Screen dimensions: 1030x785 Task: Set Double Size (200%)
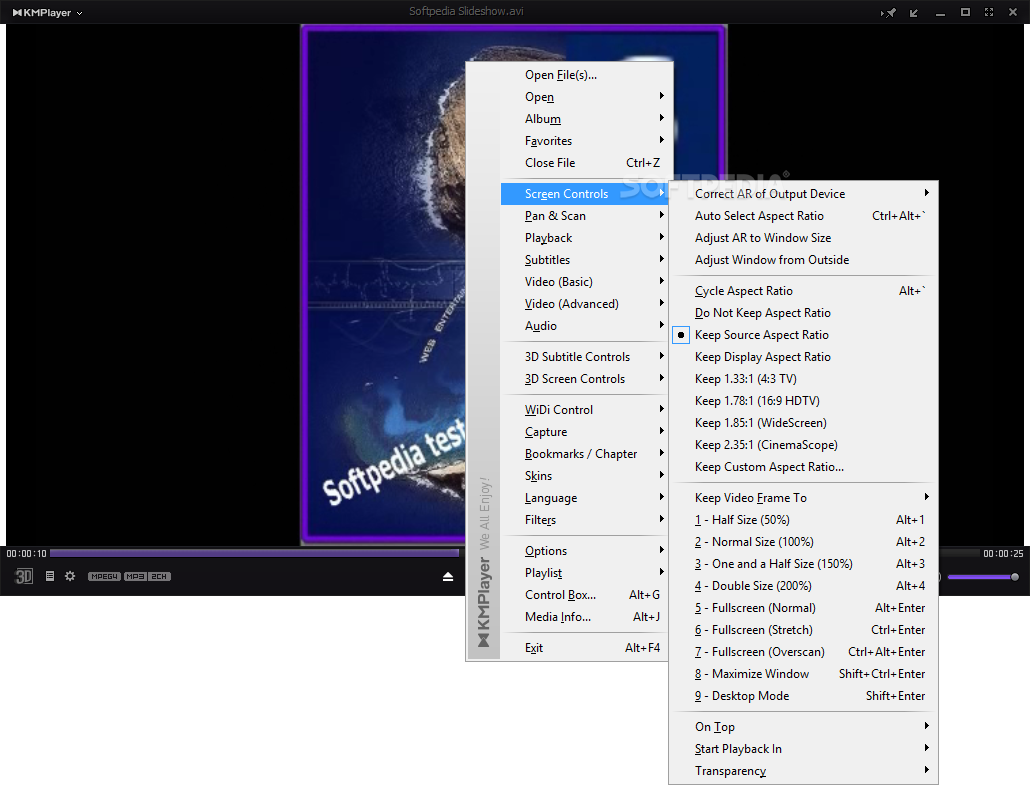pos(803,586)
